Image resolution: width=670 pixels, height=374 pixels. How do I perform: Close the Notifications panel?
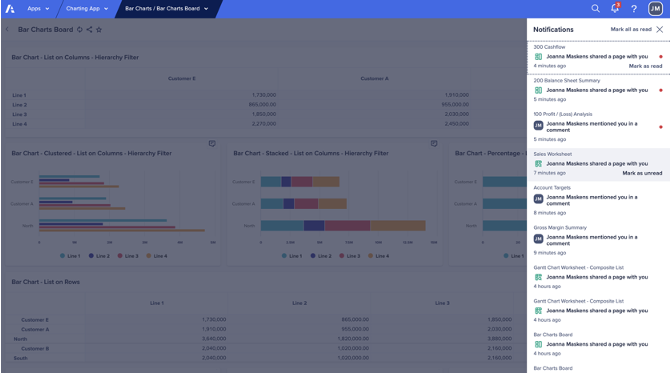coord(660,29)
